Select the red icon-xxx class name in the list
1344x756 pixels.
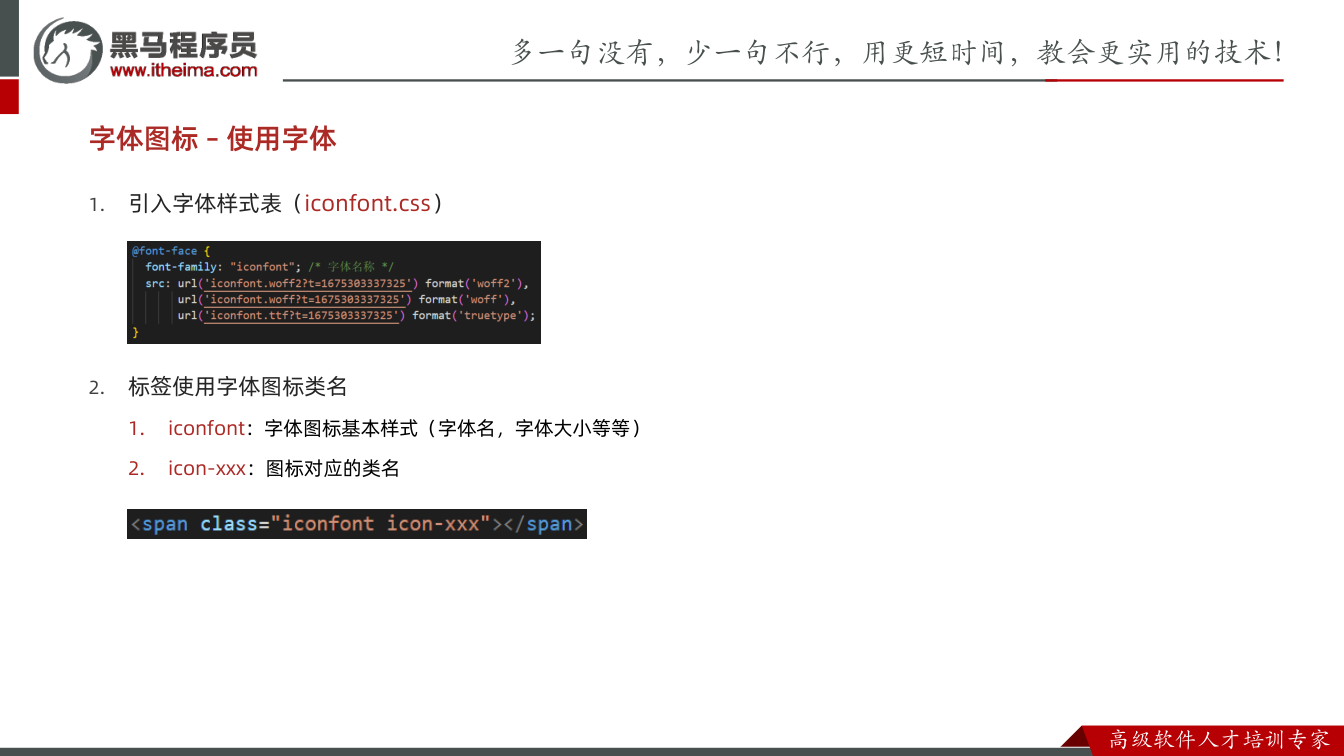click(206, 468)
